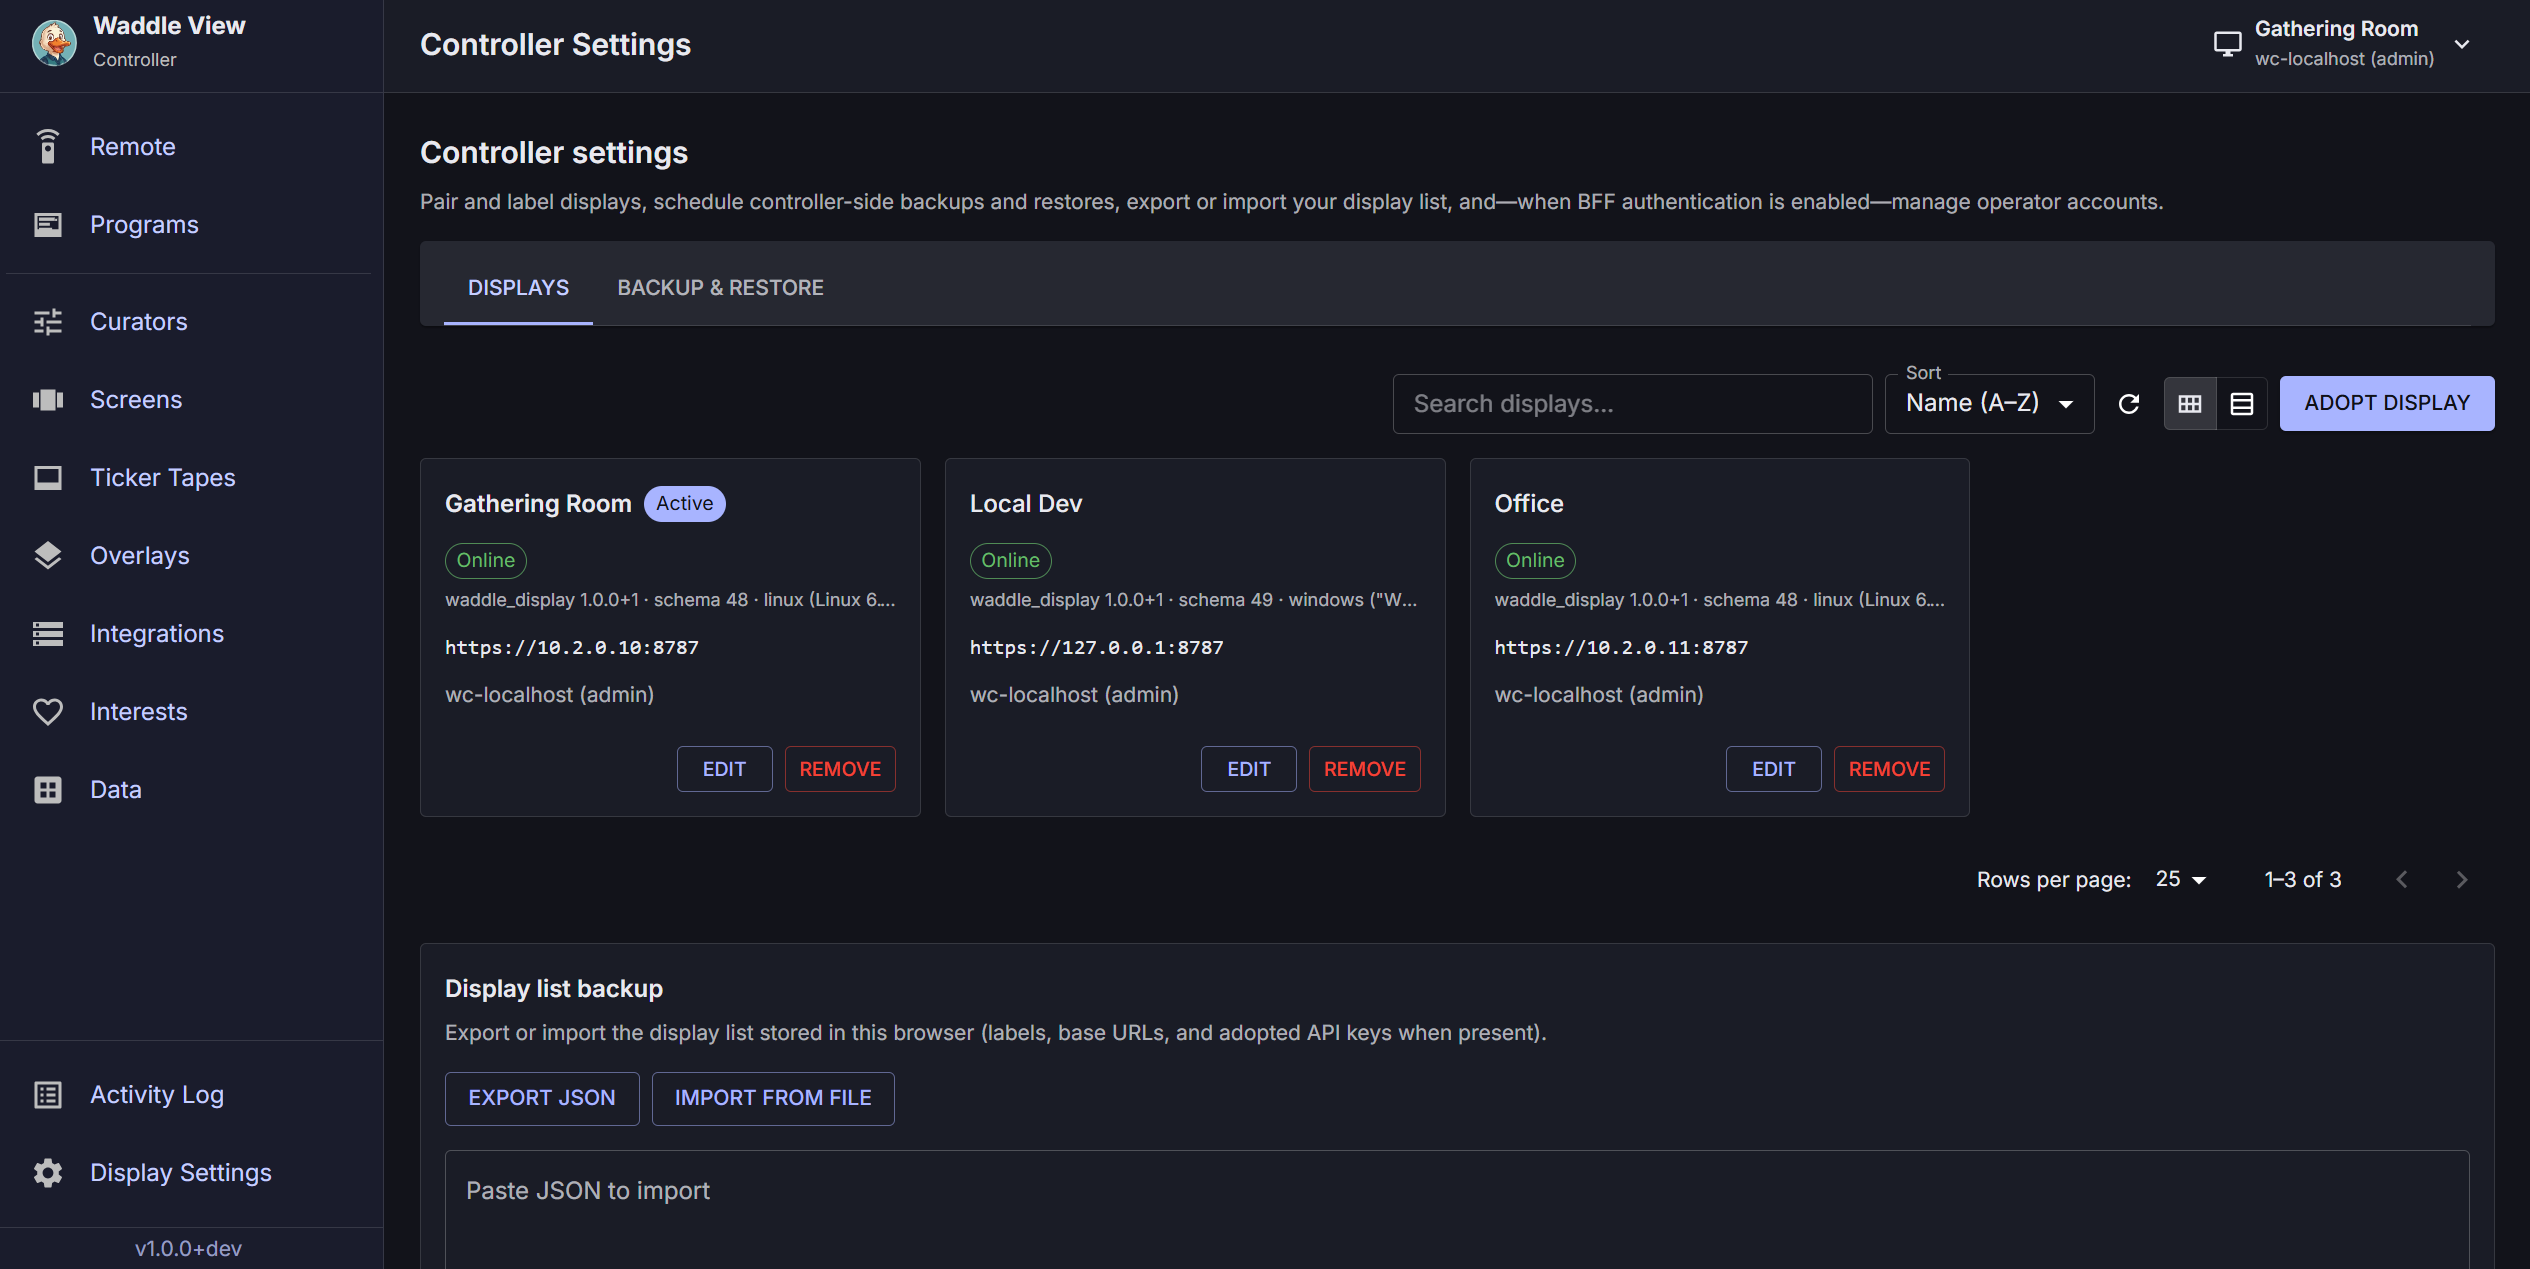
Task: Click the Curators sliders icon
Action: point(48,321)
